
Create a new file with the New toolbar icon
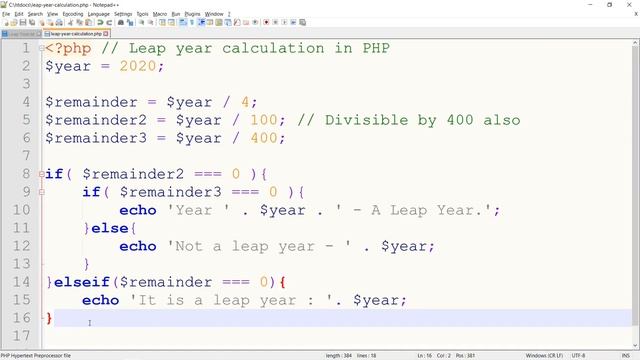coord(6,22)
